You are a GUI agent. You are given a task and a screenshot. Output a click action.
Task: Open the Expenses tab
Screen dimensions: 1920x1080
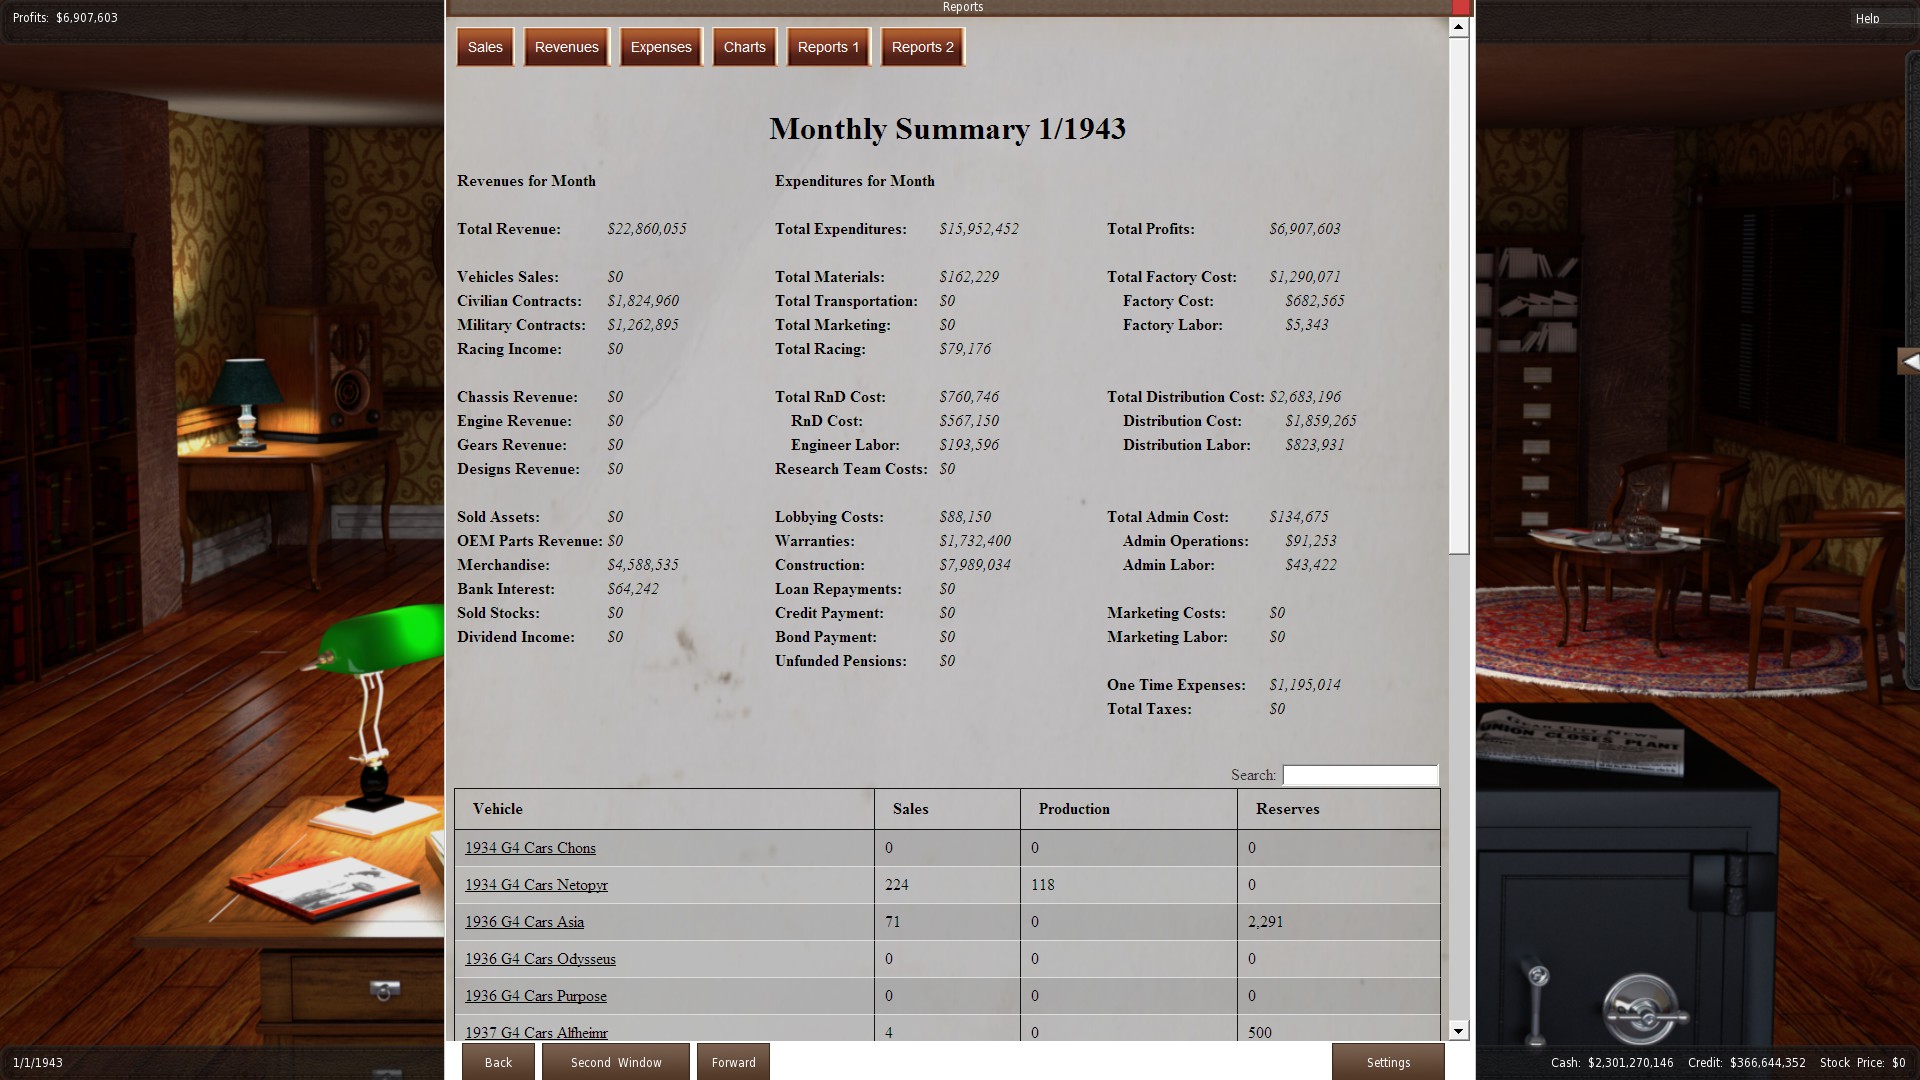coord(660,47)
